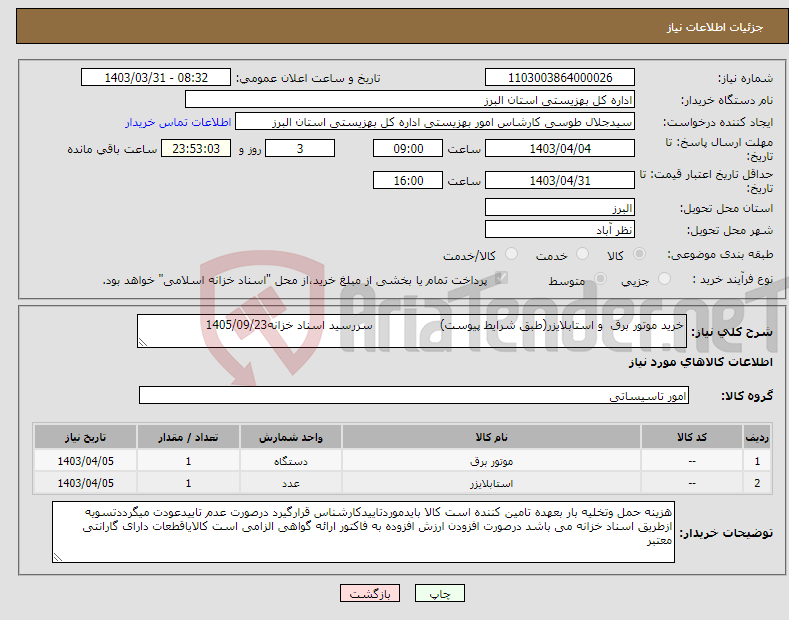Screen dimensions: 789x620
Task: Click the quantity cell in استابلایزر row
Action: (188, 483)
